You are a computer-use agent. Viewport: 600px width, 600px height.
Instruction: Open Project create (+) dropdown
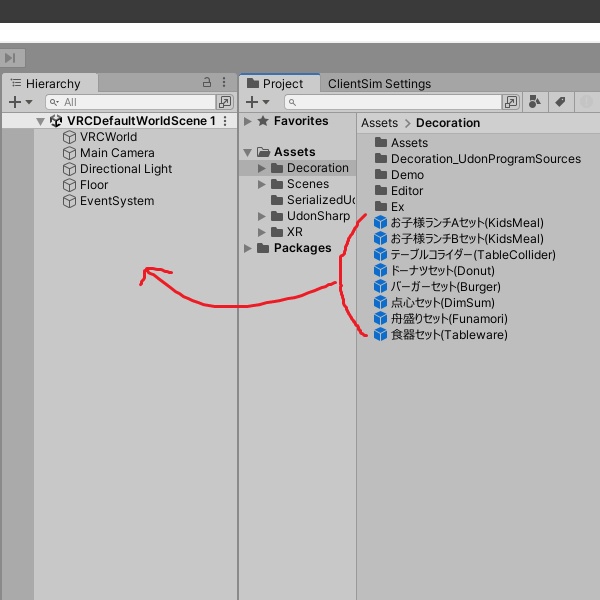[x=258, y=102]
